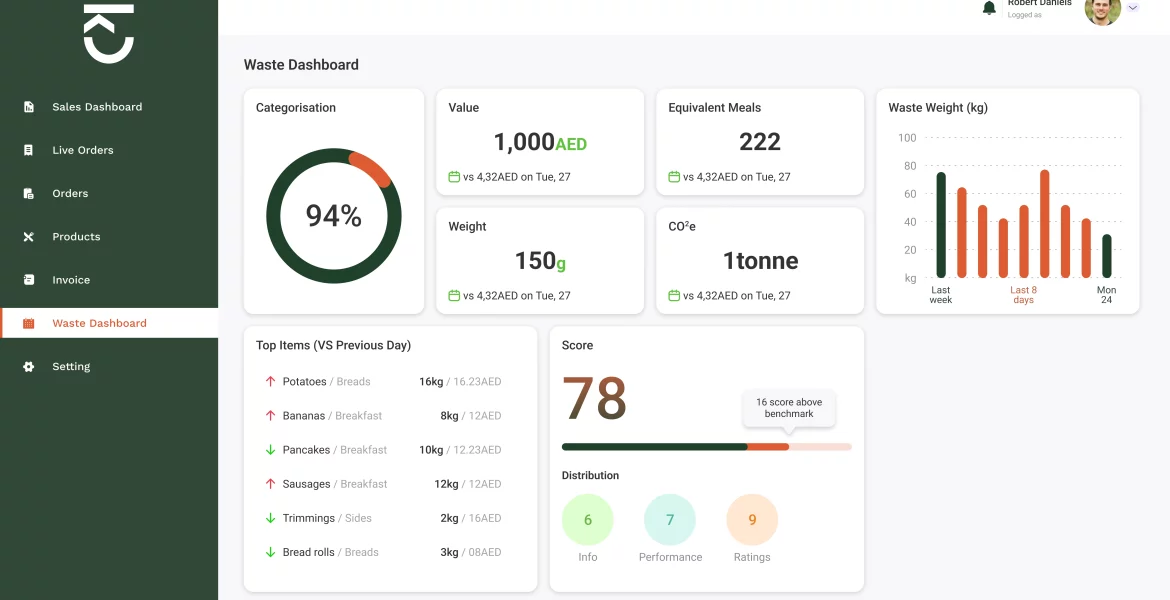Click the 1,000 AED value figure
This screenshot has width=1170, height=600.
tap(540, 142)
